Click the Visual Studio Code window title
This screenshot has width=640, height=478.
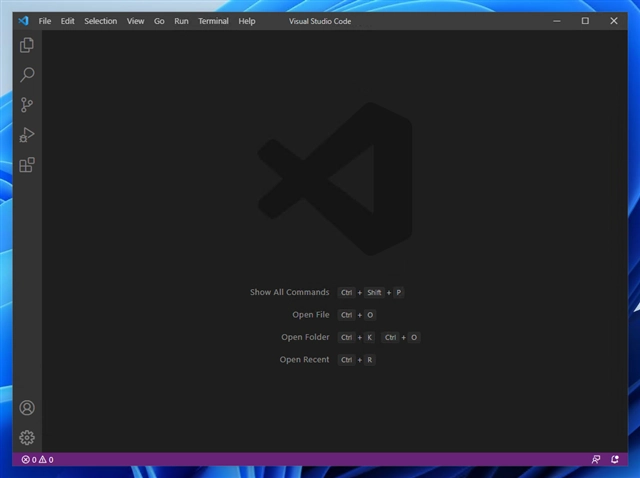pyautogui.click(x=320, y=21)
